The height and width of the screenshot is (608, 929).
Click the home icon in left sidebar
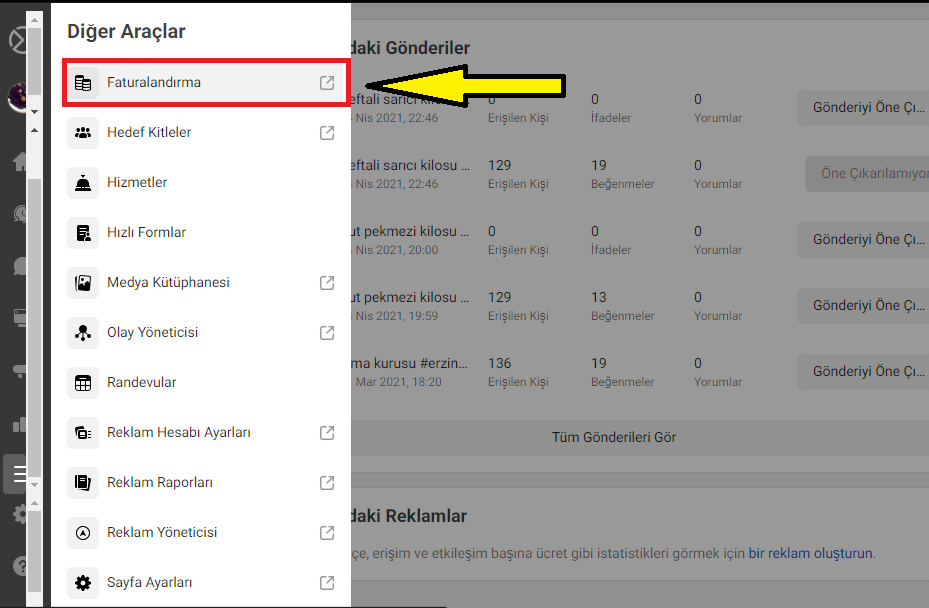(x=20, y=161)
